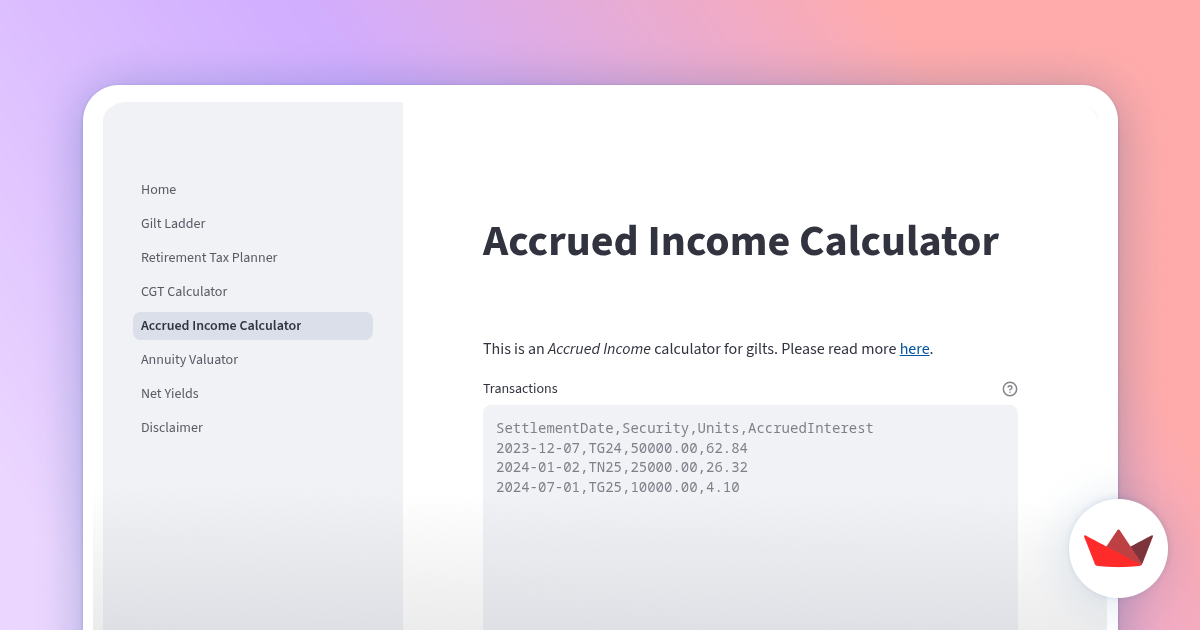Navigate to Home in the sidebar
This screenshot has width=1200, height=630.
[158, 189]
